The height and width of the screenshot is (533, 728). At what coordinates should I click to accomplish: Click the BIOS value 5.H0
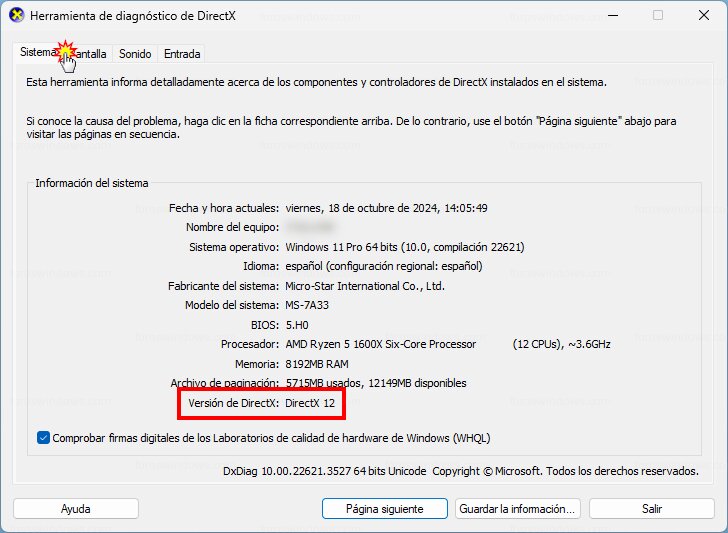297,325
